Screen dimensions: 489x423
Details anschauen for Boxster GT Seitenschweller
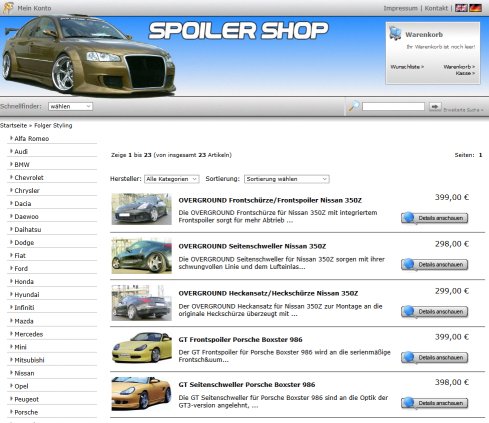(x=435, y=403)
